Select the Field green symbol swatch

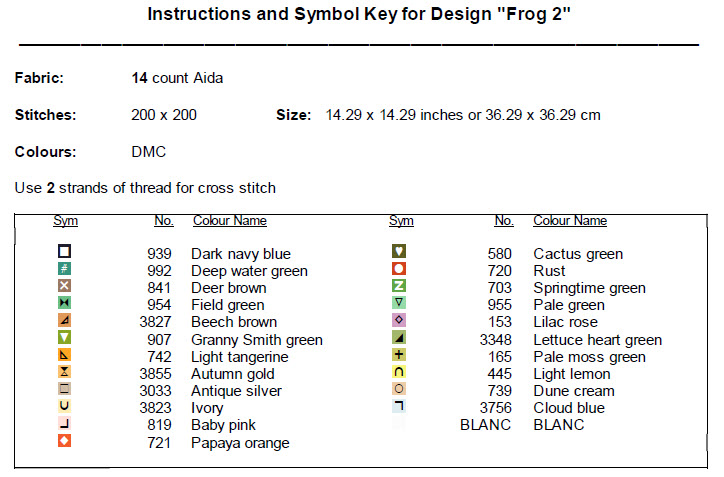pos(65,303)
